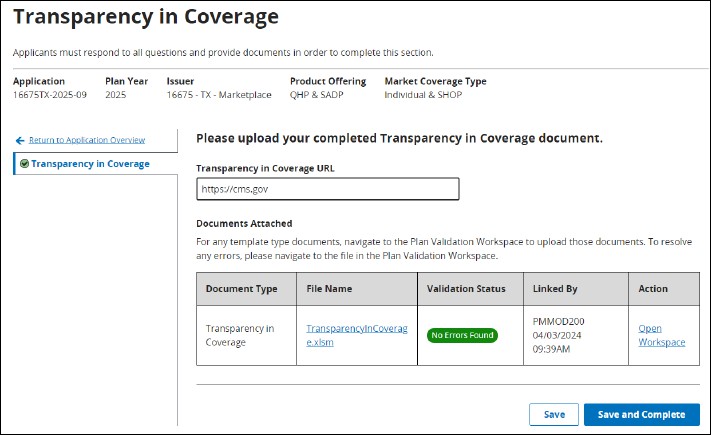711x435 pixels.
Task: Open the TransparencyInCoverage.xlsm file link
Action: [357, 335]
